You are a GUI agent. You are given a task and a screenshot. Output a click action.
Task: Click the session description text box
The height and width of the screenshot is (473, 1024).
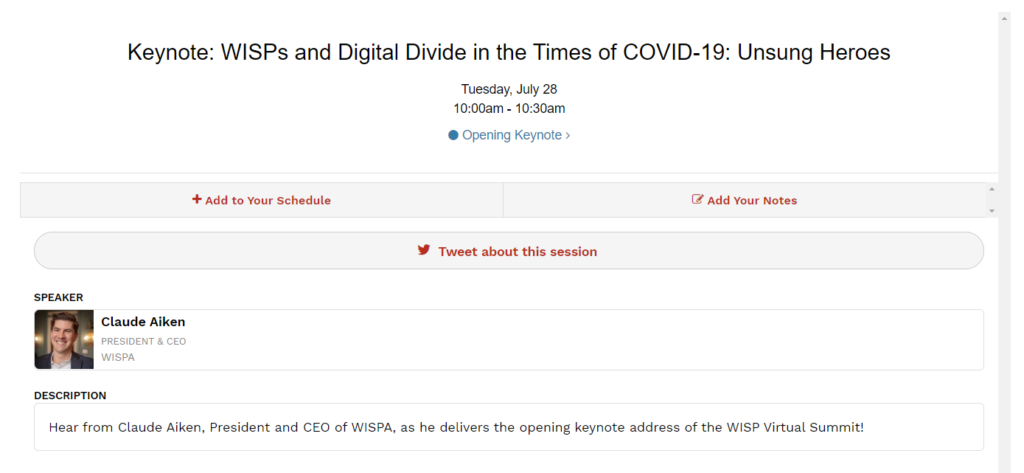tap(509, 427)
